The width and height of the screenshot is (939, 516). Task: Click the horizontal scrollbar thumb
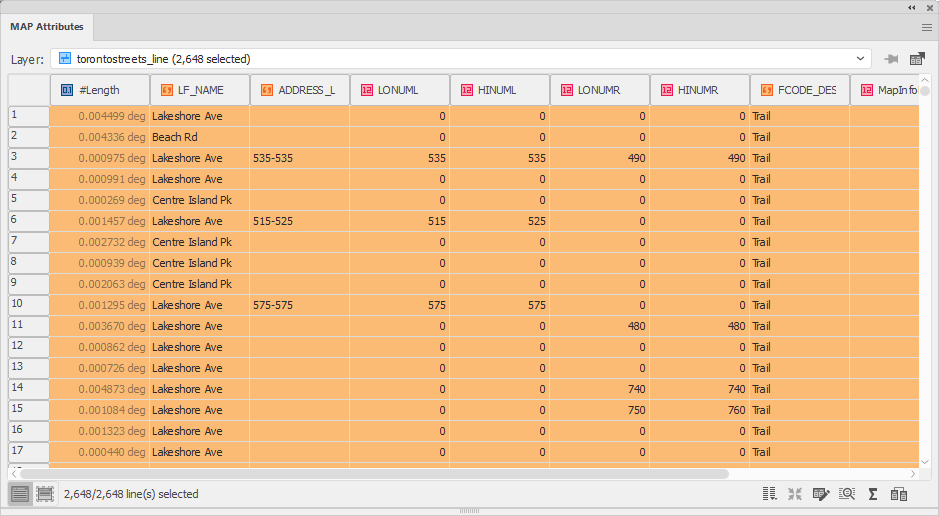click(x=374, y=473)
